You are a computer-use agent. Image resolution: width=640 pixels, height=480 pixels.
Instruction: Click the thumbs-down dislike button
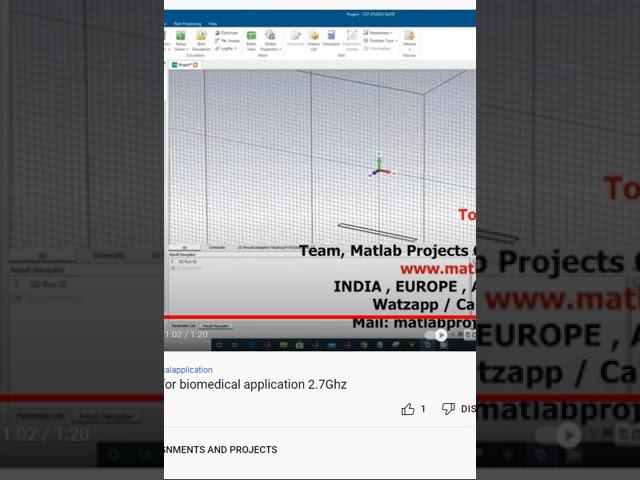tap(448, 409)
